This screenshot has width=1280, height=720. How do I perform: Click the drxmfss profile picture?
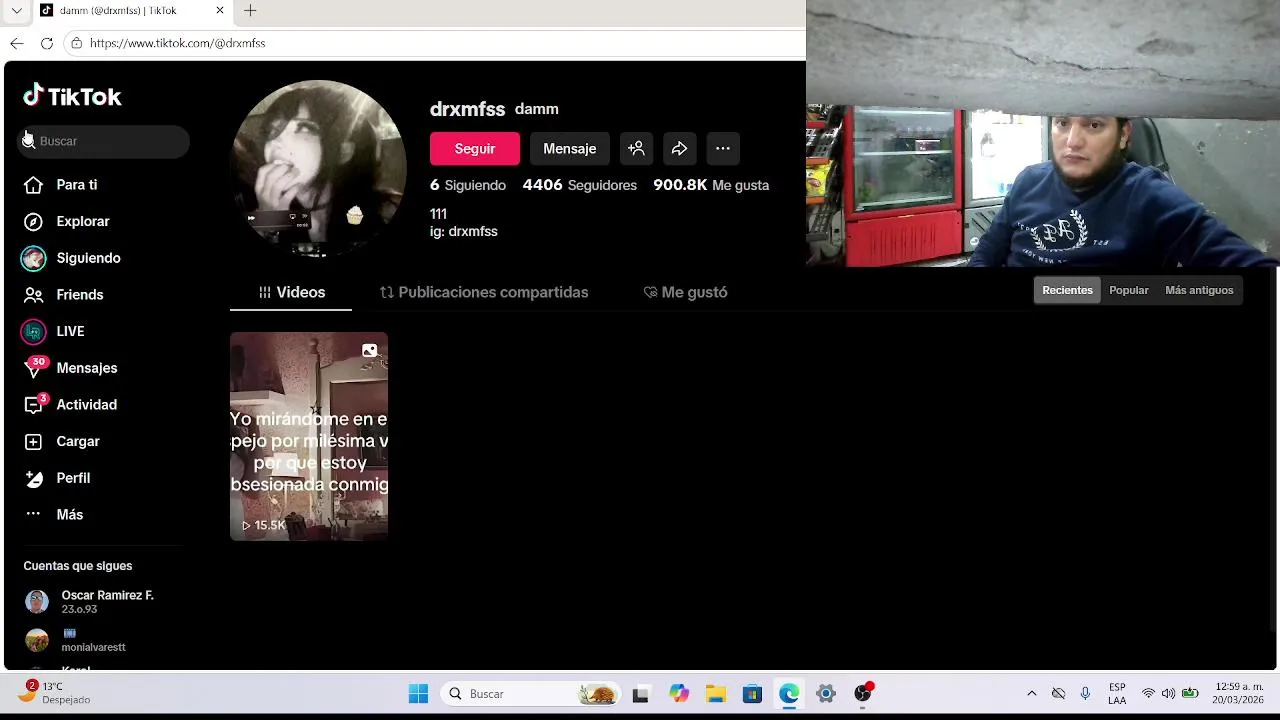[x=318, y=168]
